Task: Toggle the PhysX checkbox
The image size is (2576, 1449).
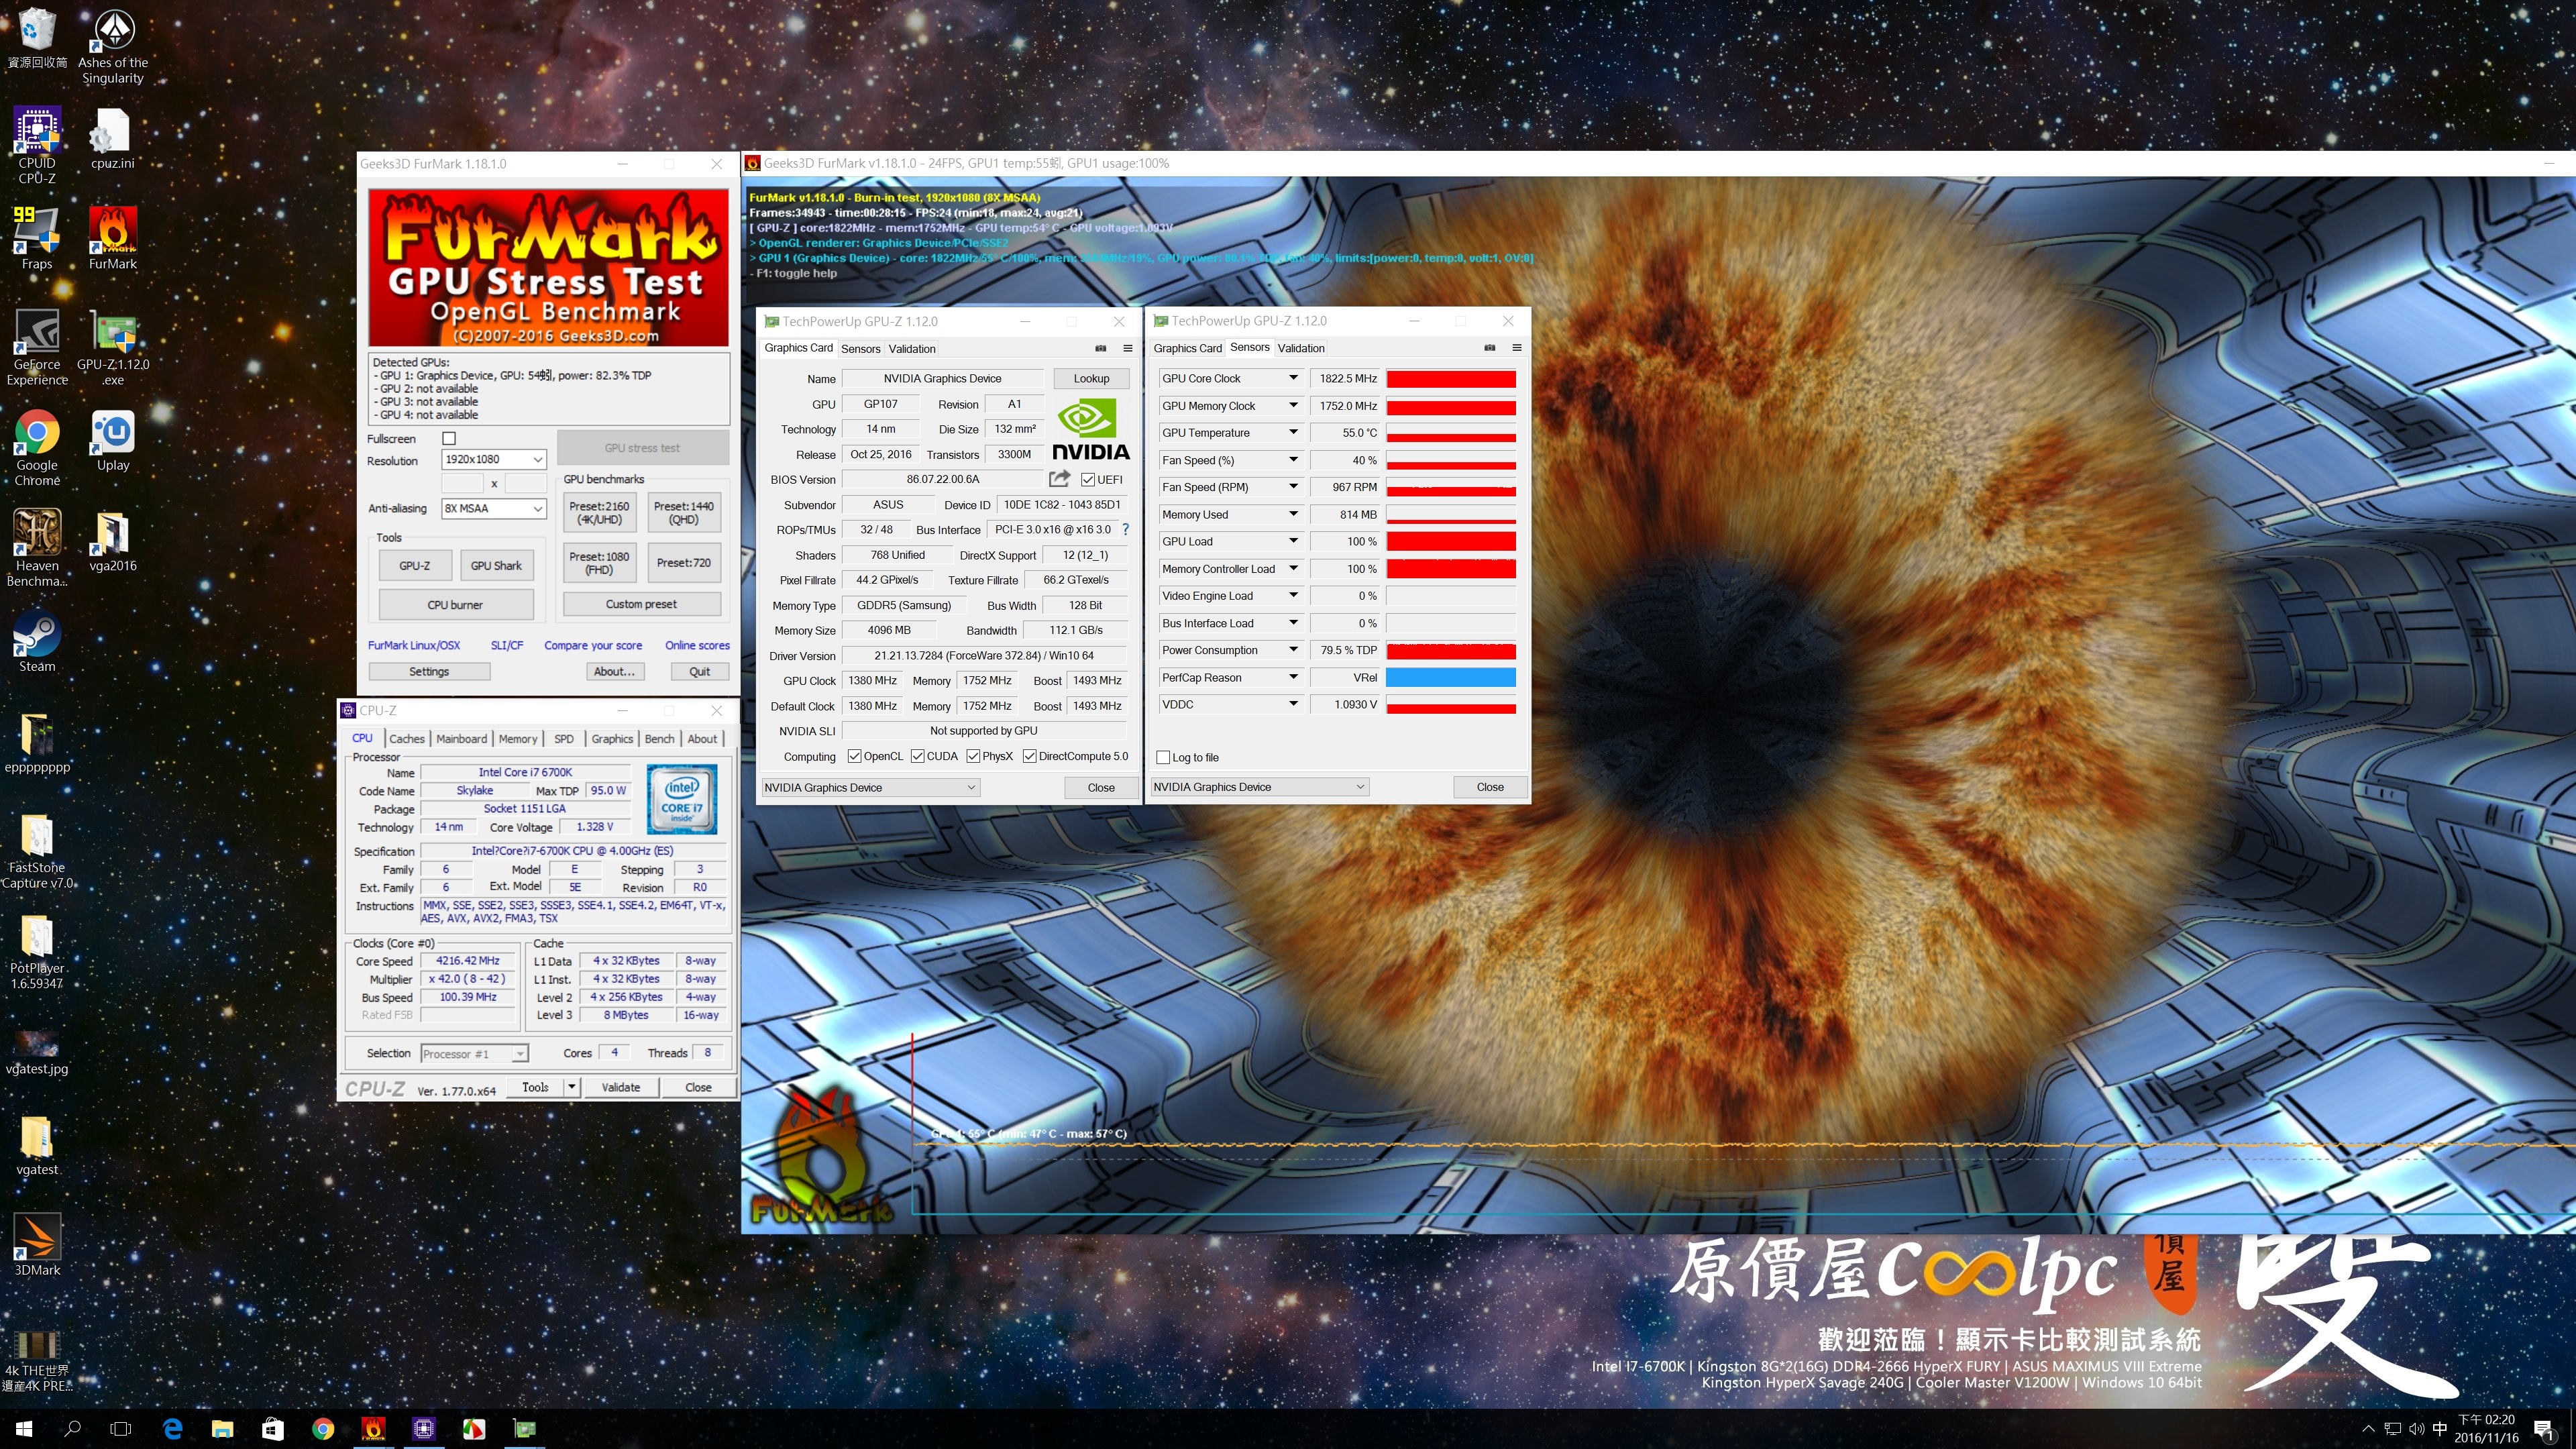Action: click(x=972, y=756)
